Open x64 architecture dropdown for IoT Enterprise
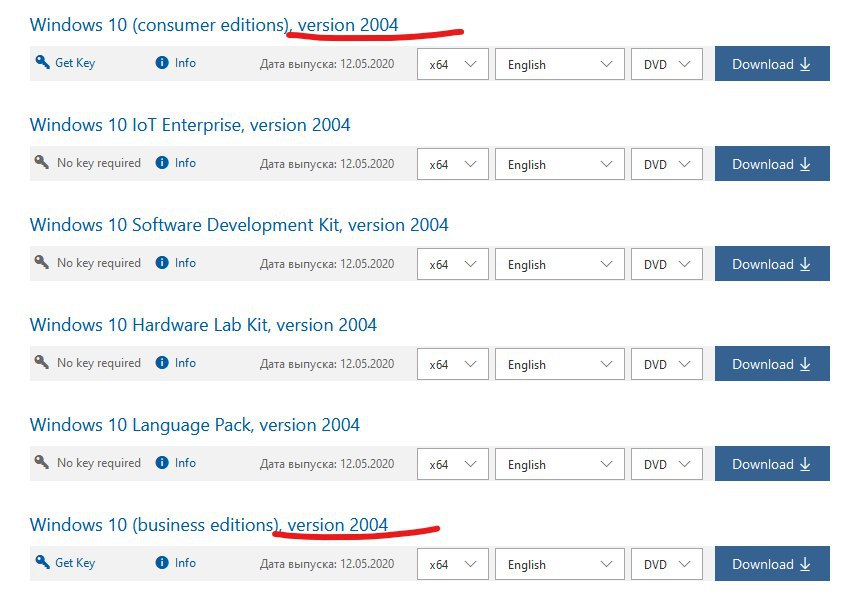The image size is (857, 606). coord(453,164)
